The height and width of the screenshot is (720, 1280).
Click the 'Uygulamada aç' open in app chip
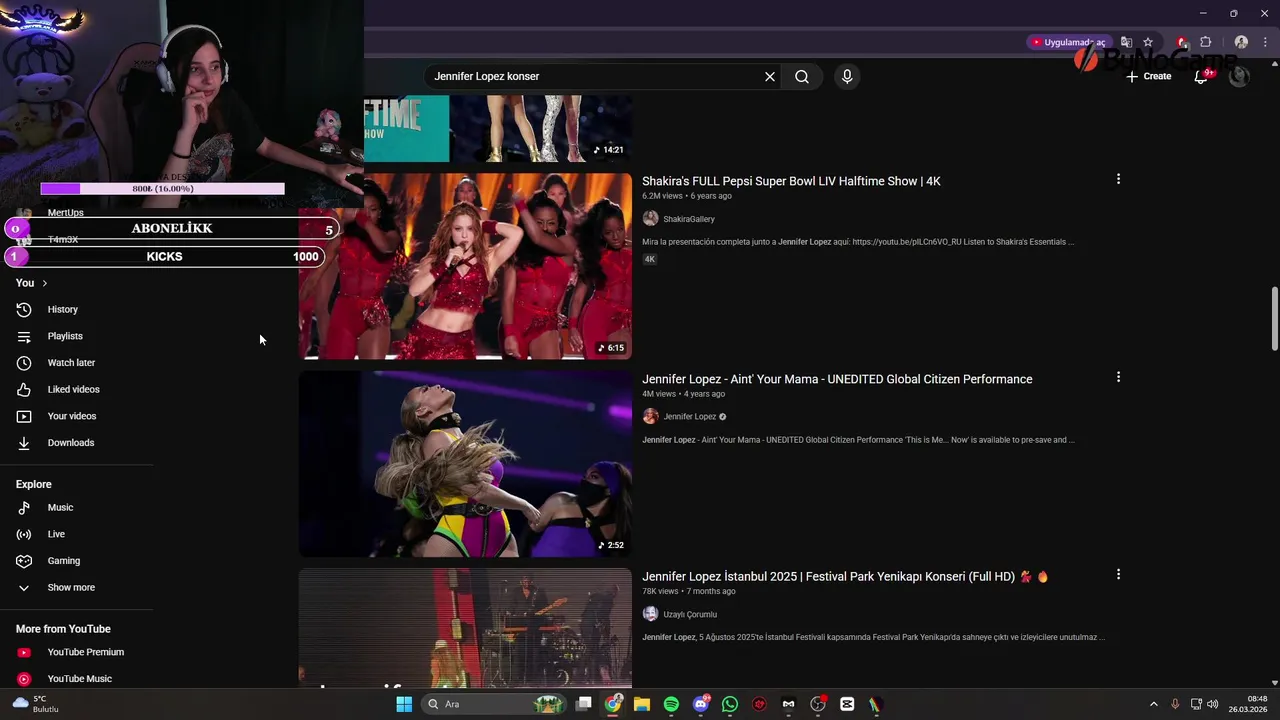pos(1069,42)
